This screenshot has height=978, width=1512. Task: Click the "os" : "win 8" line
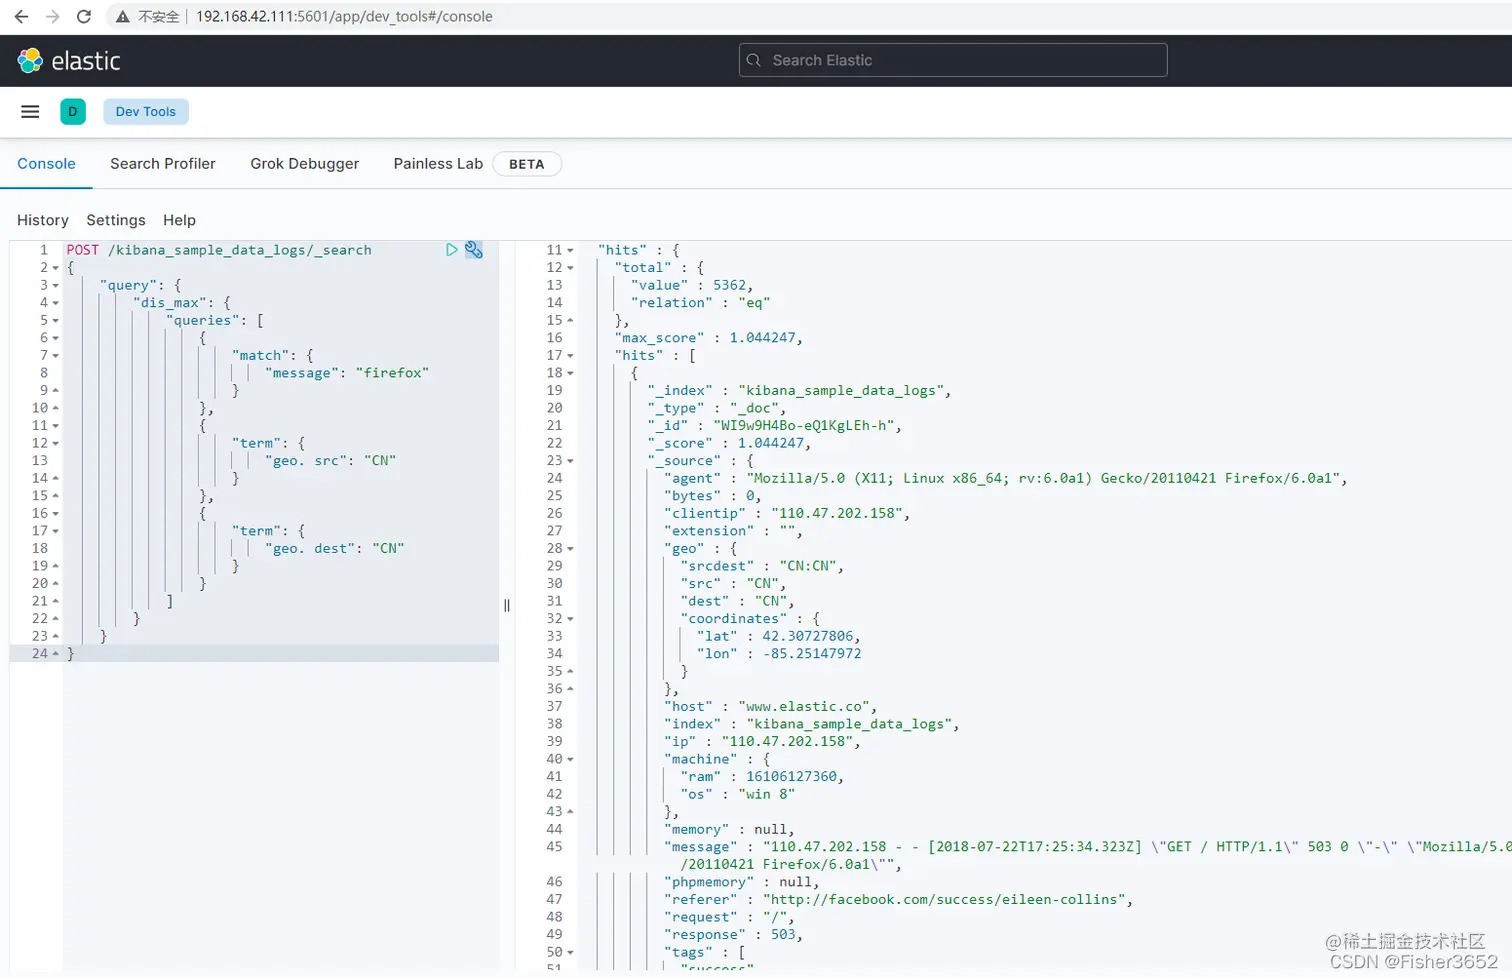738,794
